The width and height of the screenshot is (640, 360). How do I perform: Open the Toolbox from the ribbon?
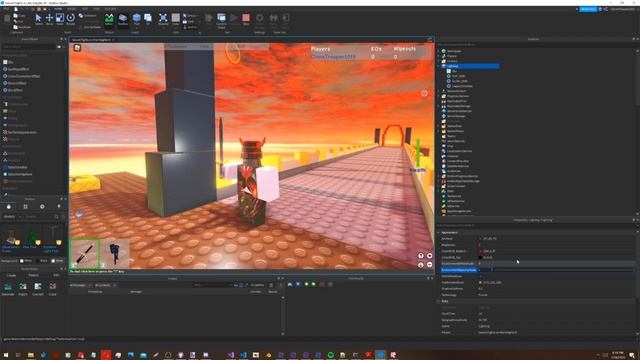click(123, 19)
